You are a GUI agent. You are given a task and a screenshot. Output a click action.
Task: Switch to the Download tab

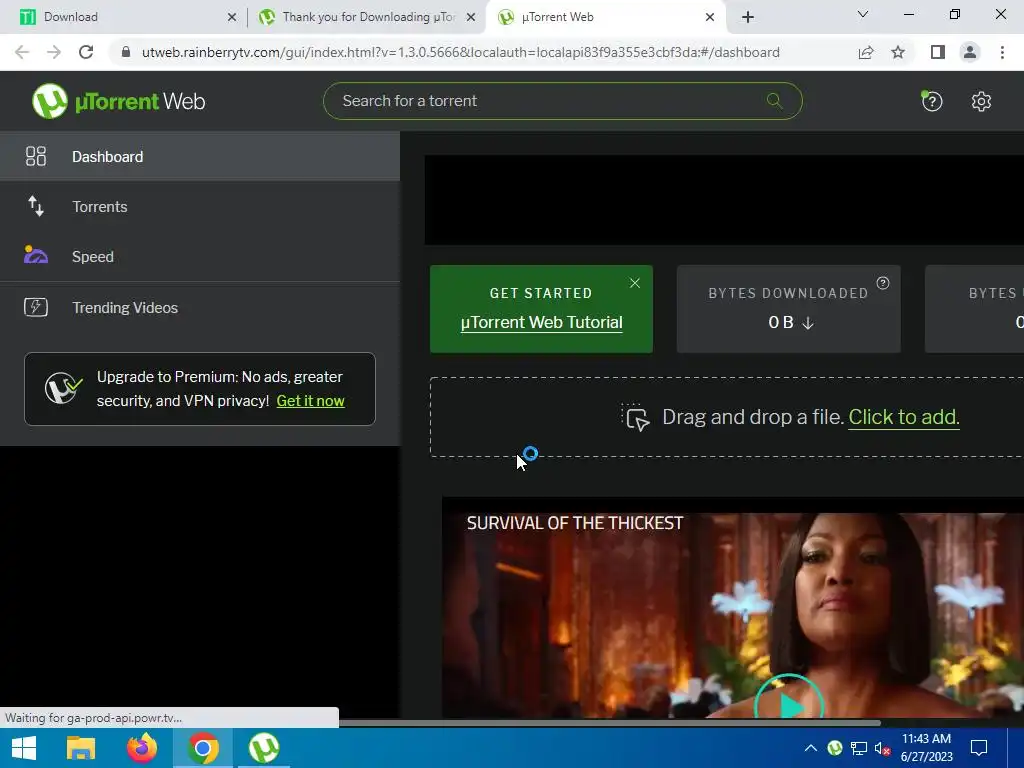(122, 17)
